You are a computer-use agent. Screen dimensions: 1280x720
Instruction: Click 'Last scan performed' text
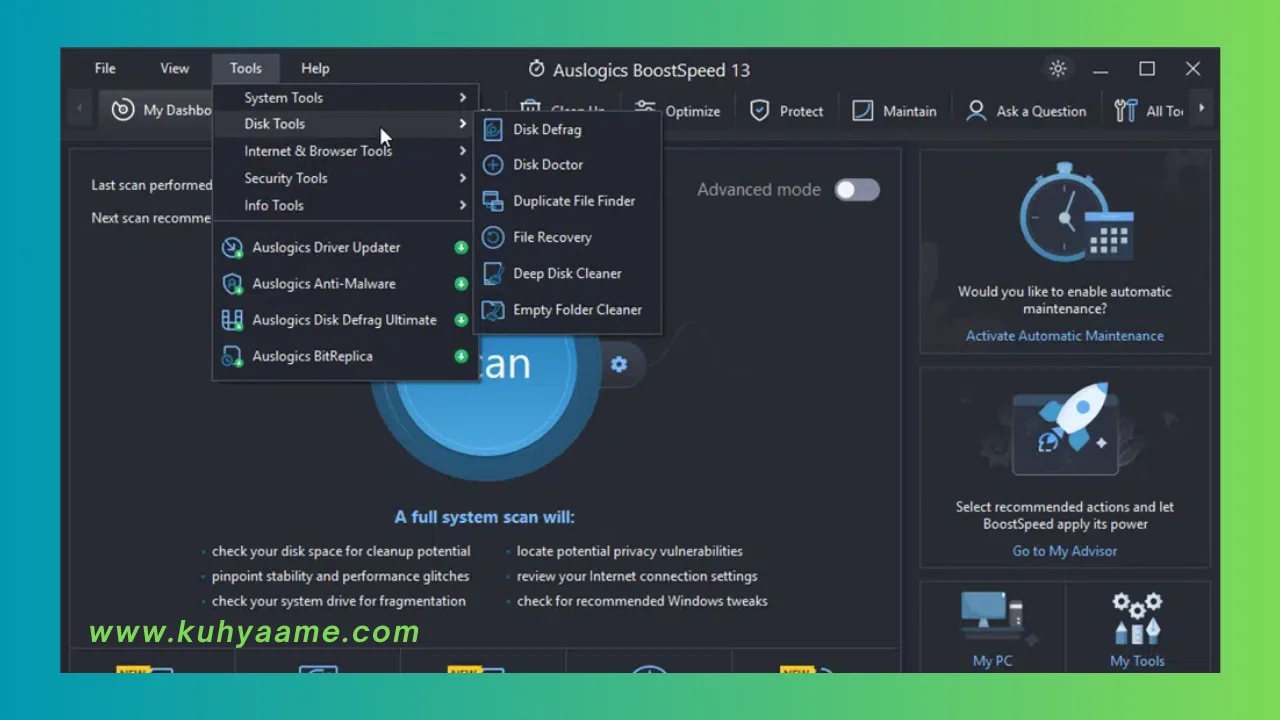point(151,185)
